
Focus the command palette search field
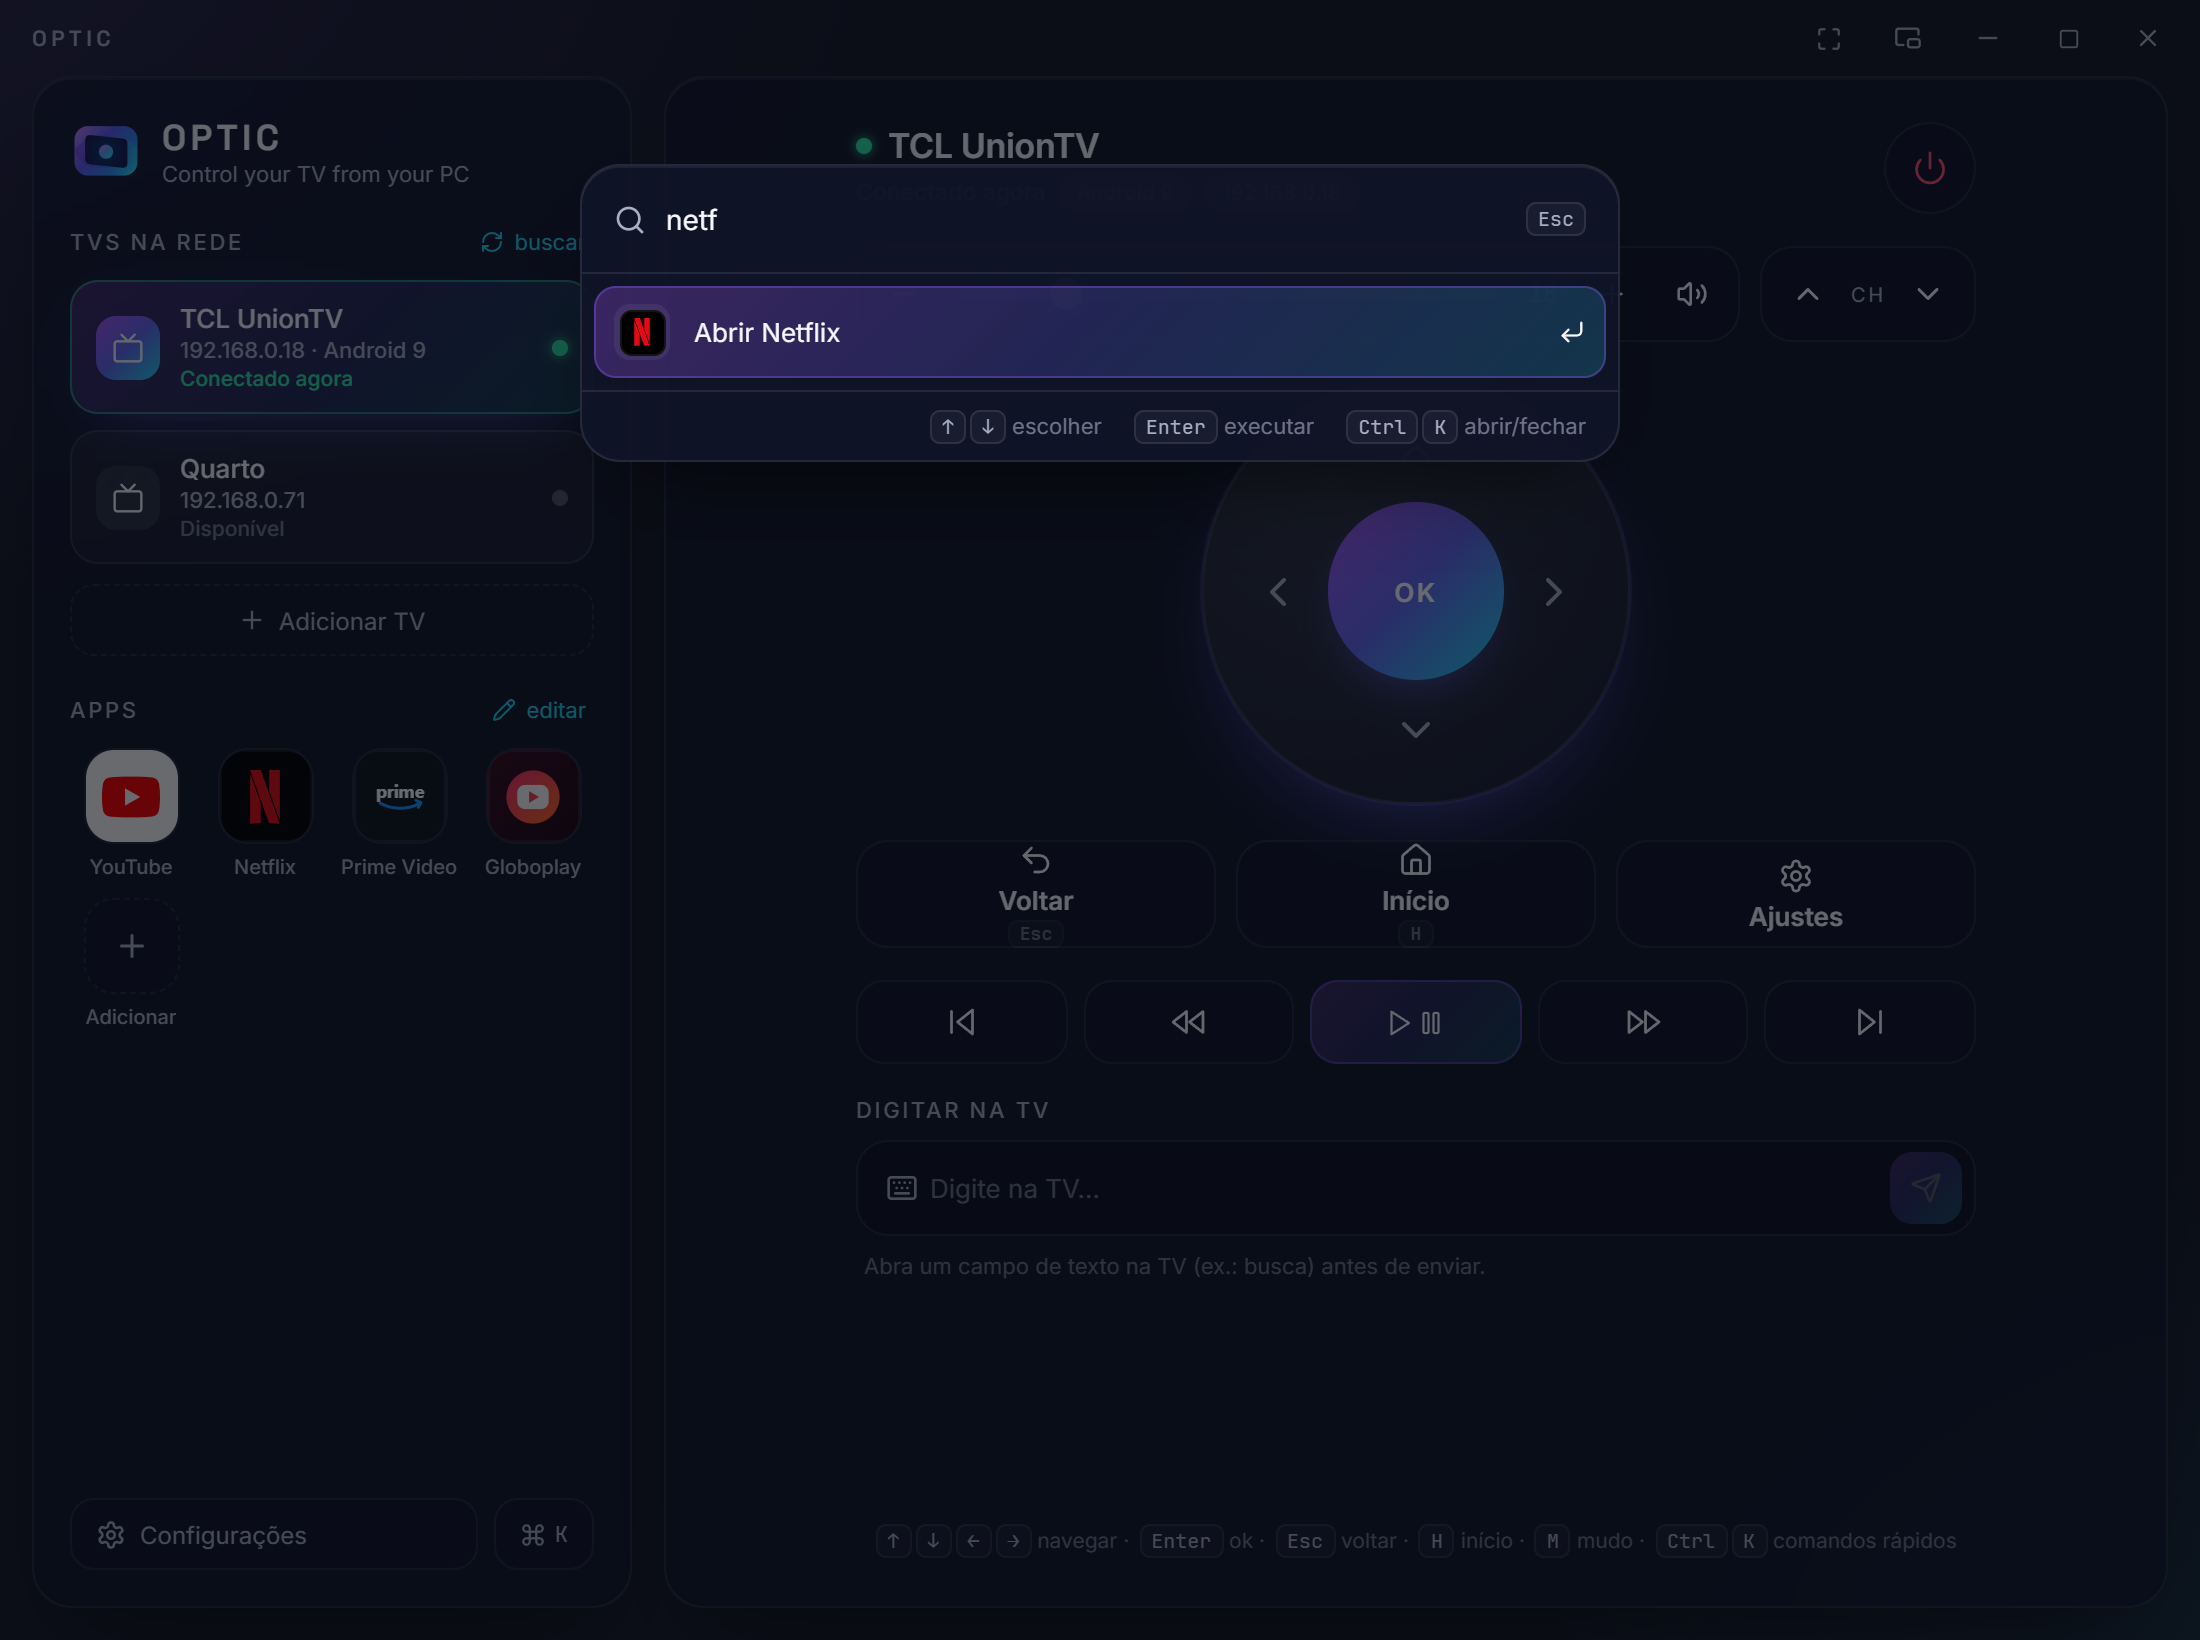click(1085, 220)
